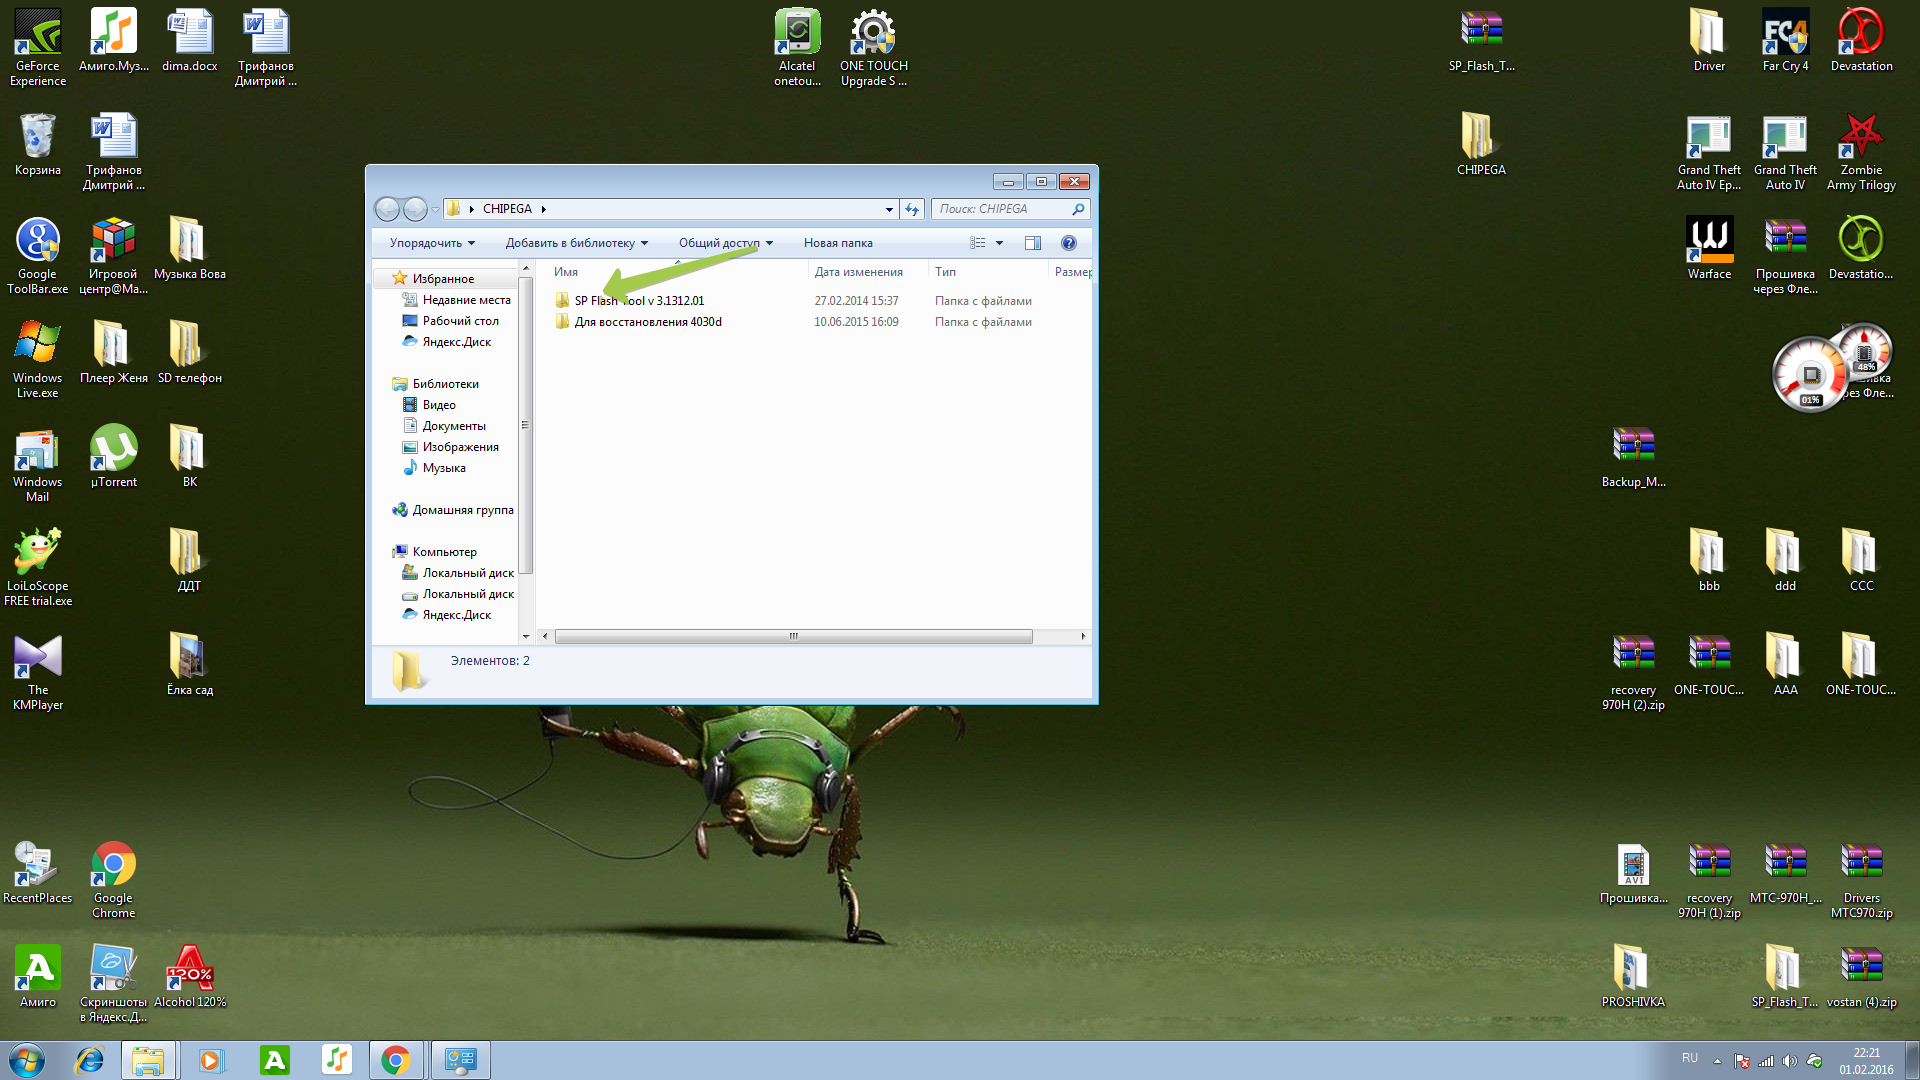
Task: Select the SP Flash Tool v 3.1312.01 folder
Action: [x=639, y=301]
